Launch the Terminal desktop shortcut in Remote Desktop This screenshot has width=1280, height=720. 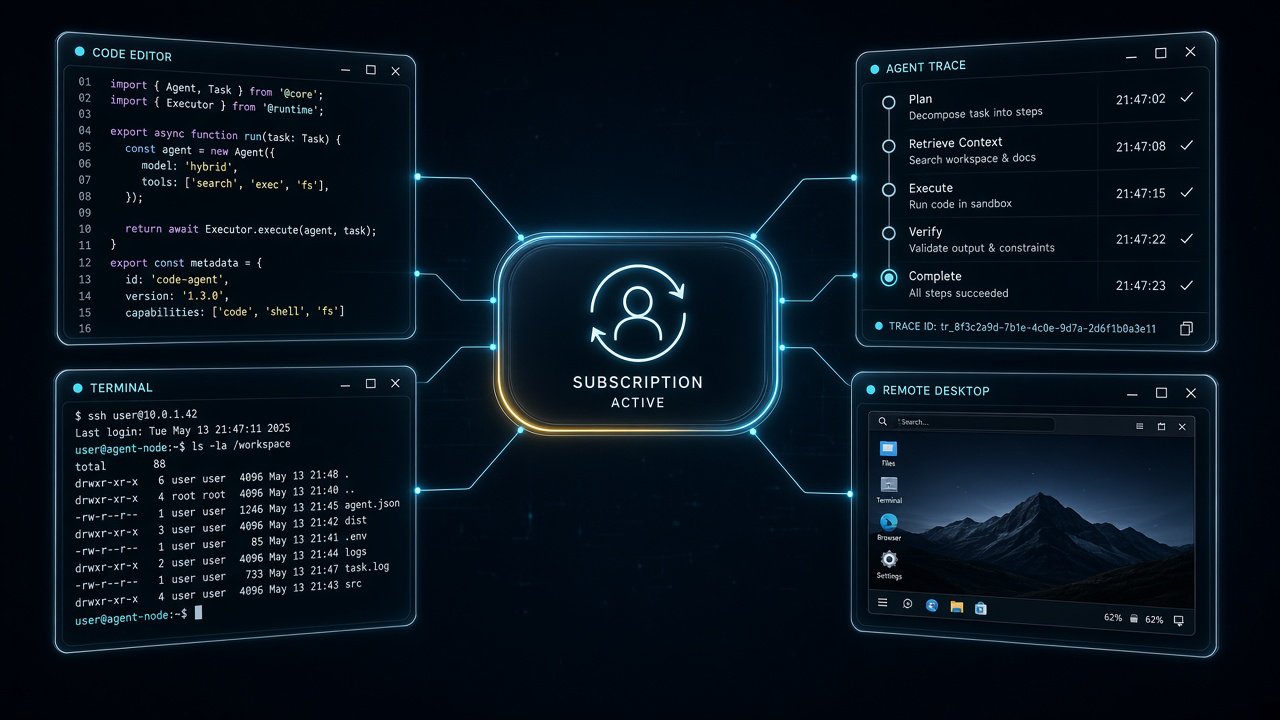(x=888, y=485)
